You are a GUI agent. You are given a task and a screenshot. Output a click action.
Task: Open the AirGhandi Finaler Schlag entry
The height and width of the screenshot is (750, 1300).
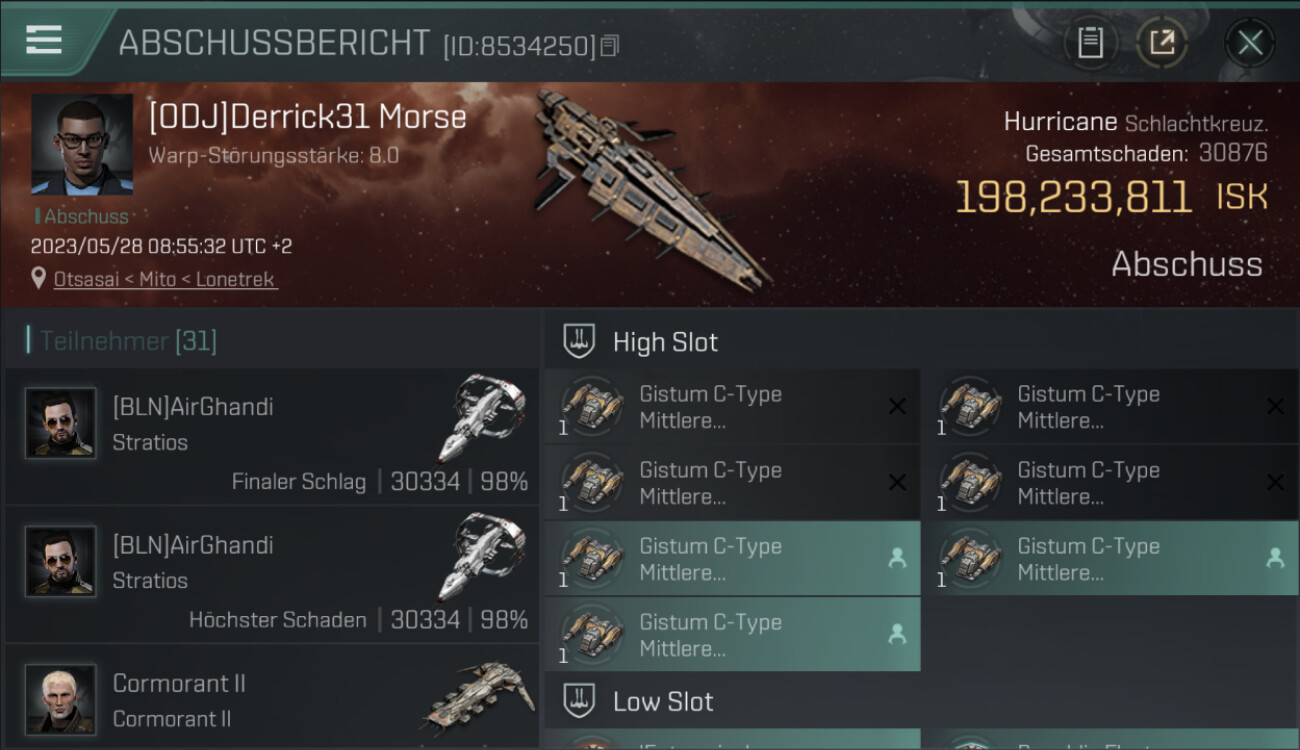coord(272,437)
